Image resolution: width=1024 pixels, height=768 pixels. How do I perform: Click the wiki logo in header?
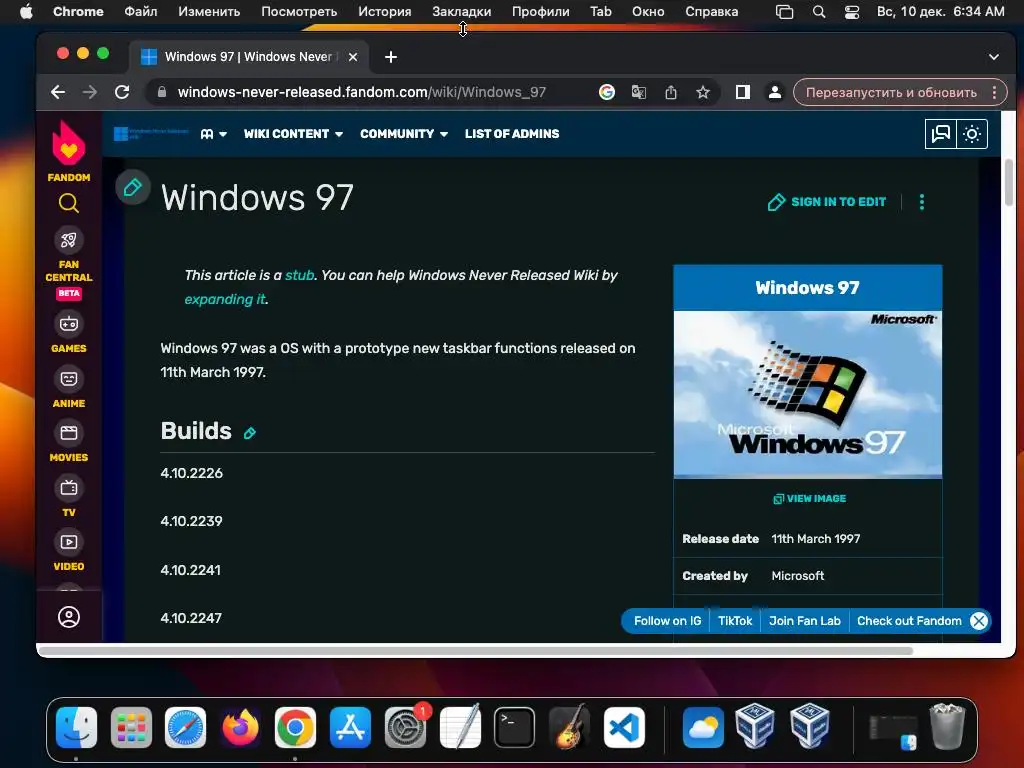(151, 134)
